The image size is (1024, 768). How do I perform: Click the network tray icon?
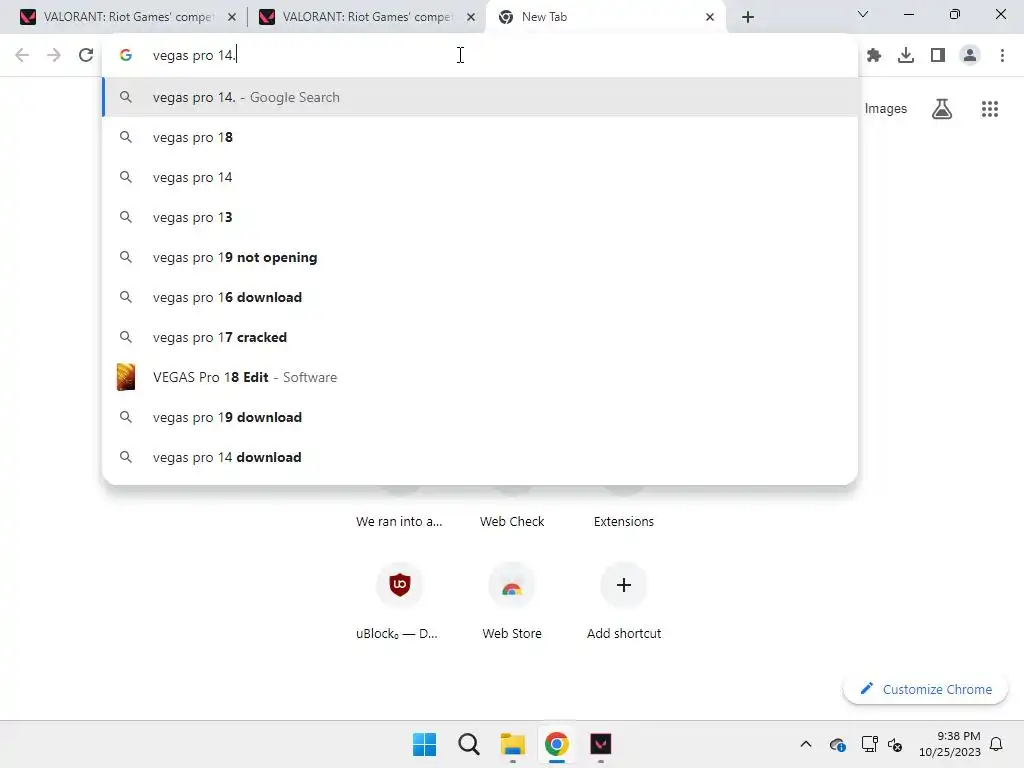coord(869,744)
